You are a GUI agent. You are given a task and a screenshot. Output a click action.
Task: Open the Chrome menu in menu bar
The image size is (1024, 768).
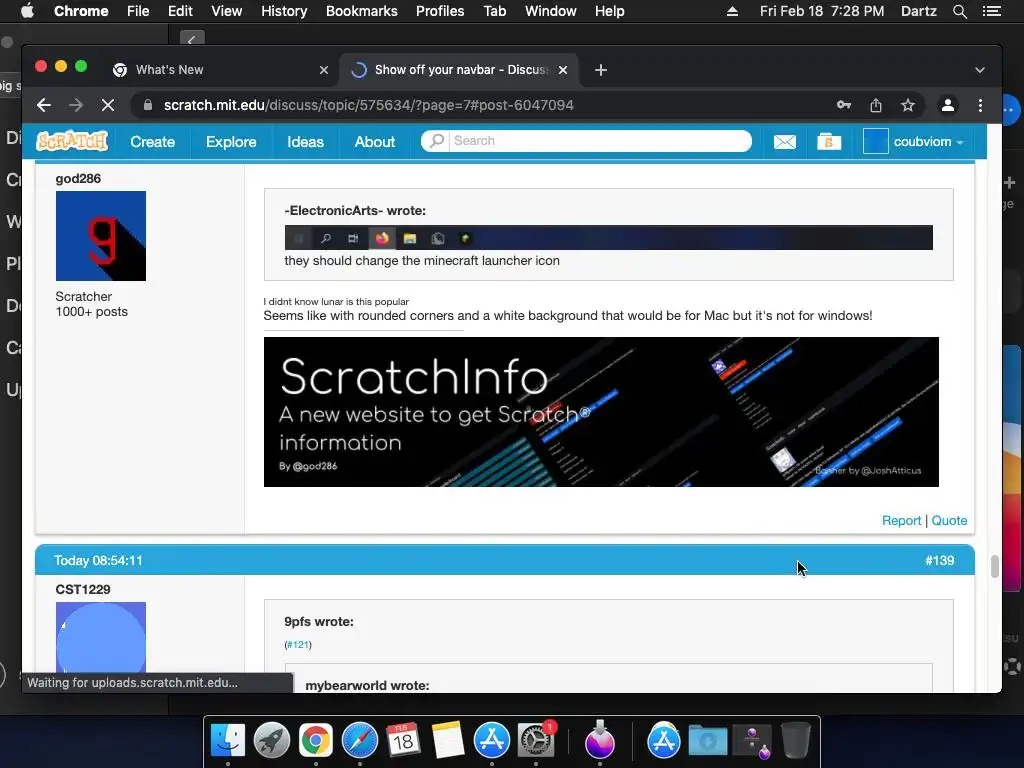pyautogui.click(x=81, y=11)
